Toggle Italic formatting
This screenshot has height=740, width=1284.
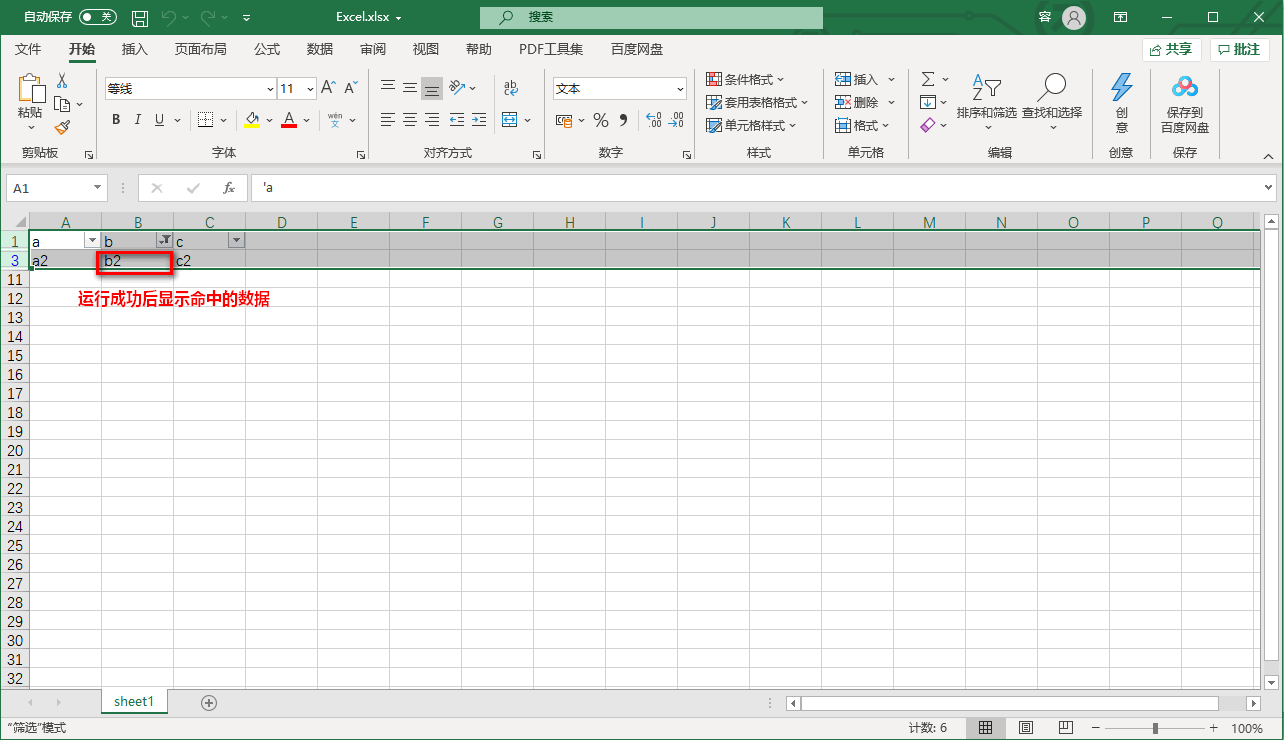point(138,120)
